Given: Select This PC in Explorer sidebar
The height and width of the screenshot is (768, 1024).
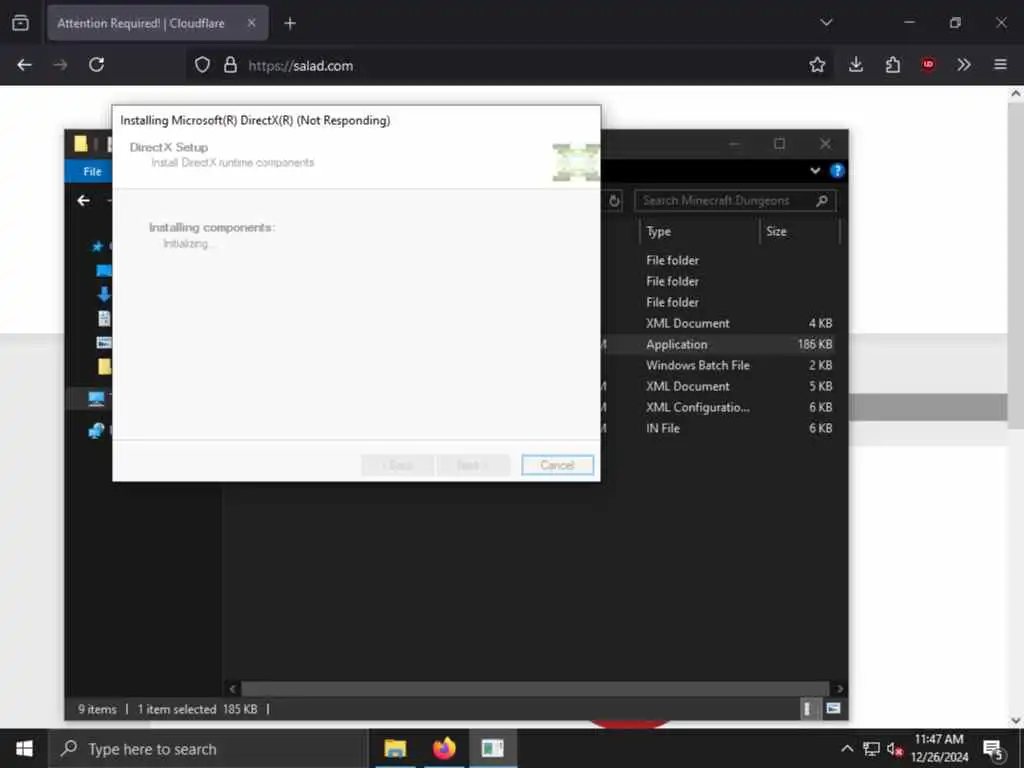Looking at the screenshot, I should (96, 398).
